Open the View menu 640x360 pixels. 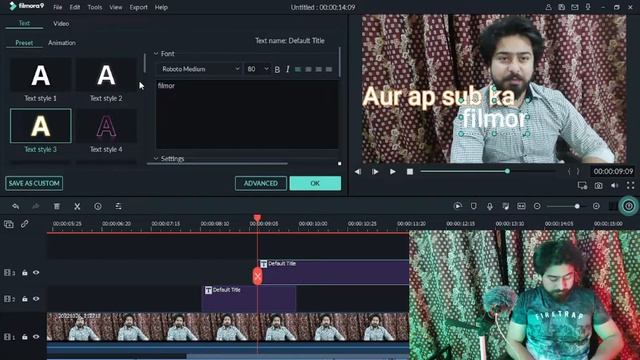[116, 7]
